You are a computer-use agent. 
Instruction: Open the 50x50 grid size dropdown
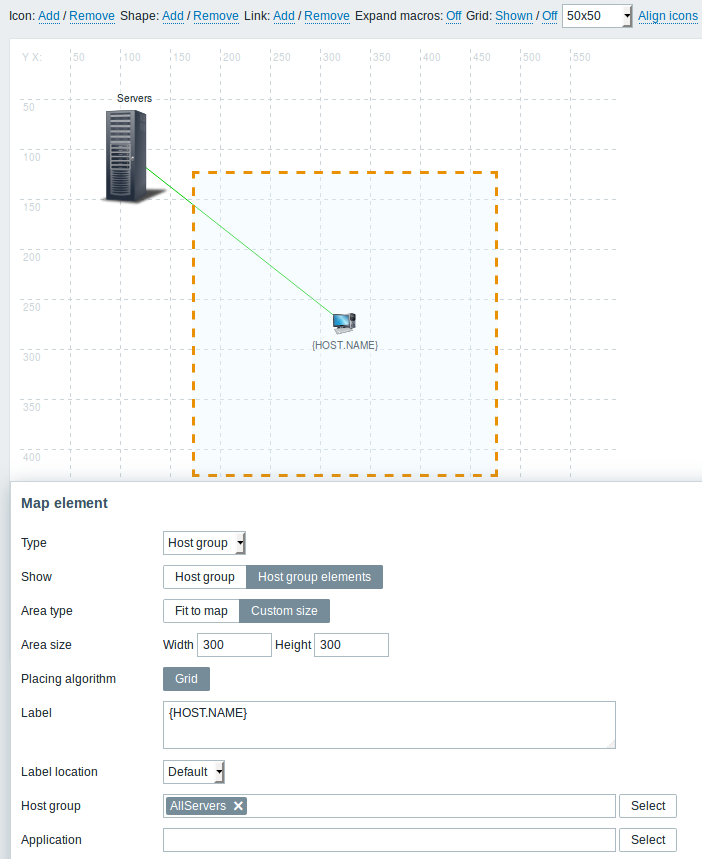click(597, 16)
